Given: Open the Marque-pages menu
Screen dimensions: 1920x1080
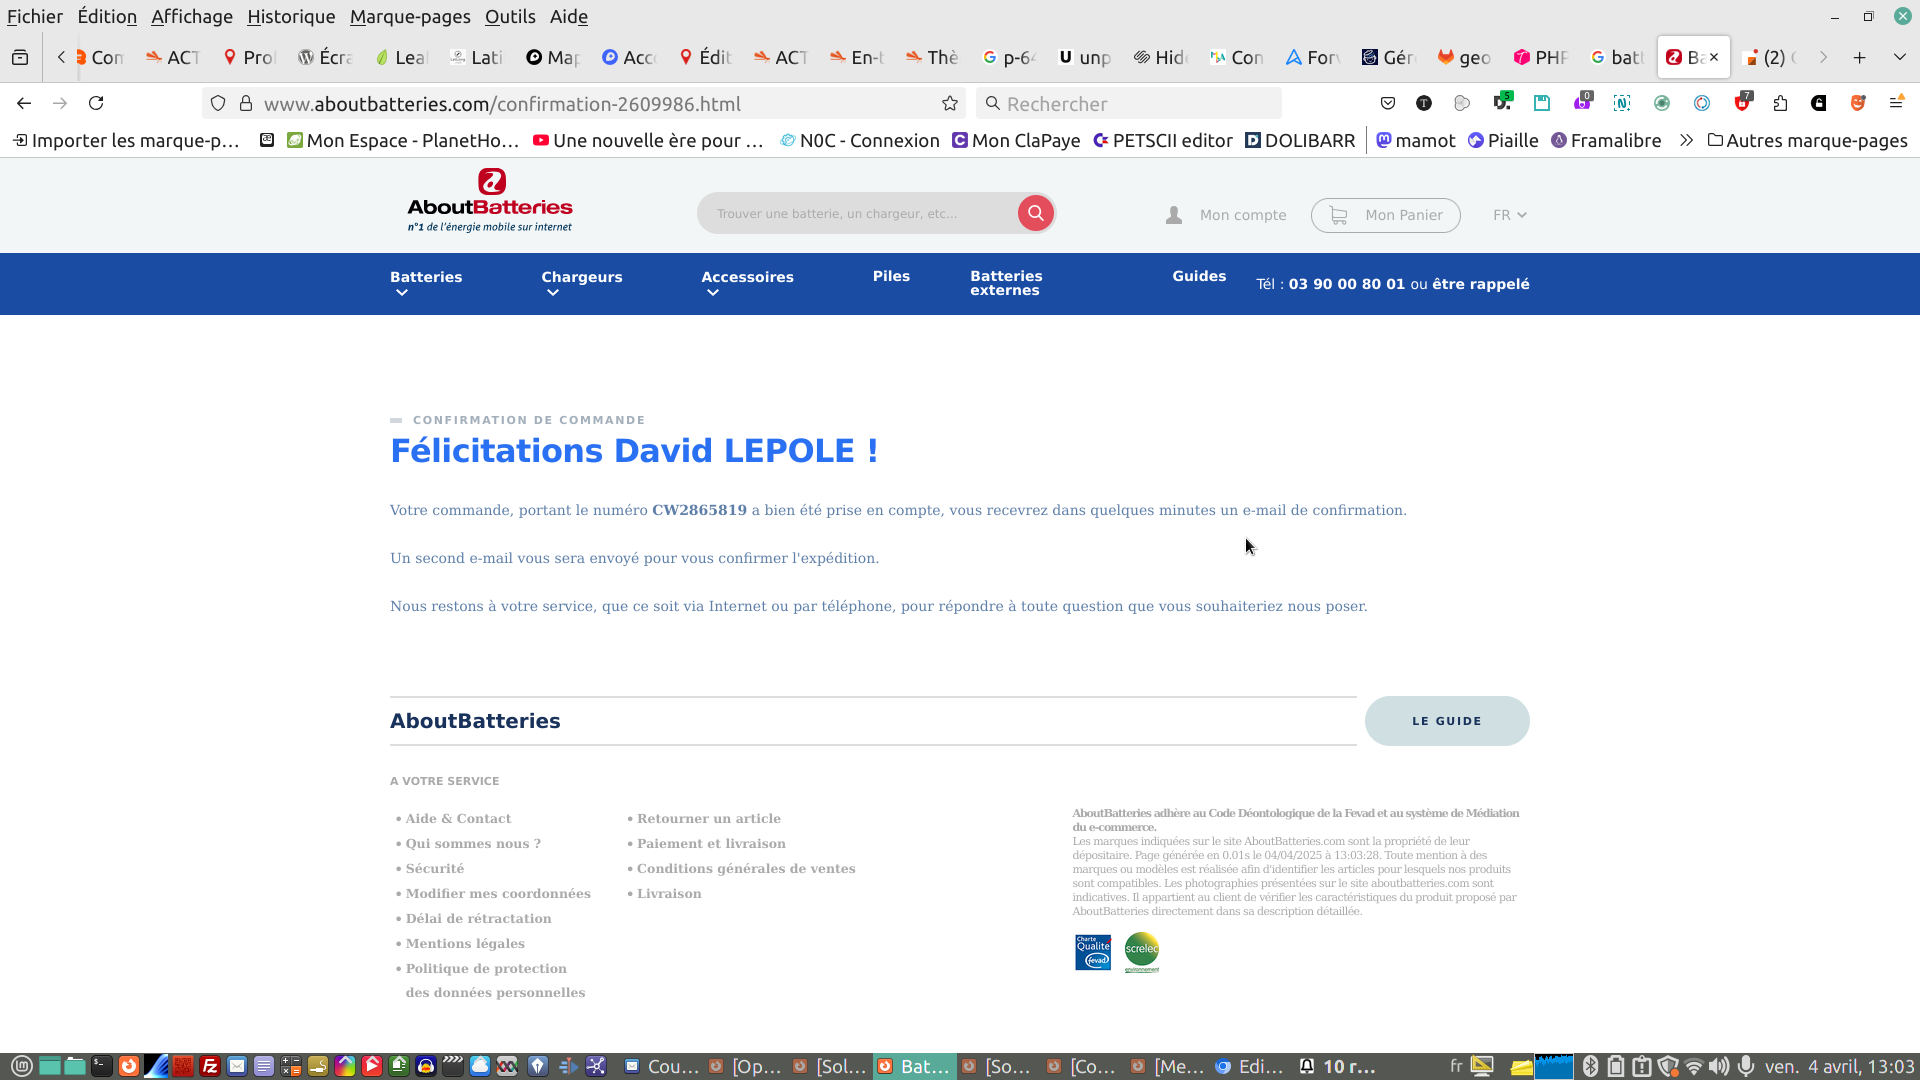Looking at the screenshot, I should click(x=410, y=17).
